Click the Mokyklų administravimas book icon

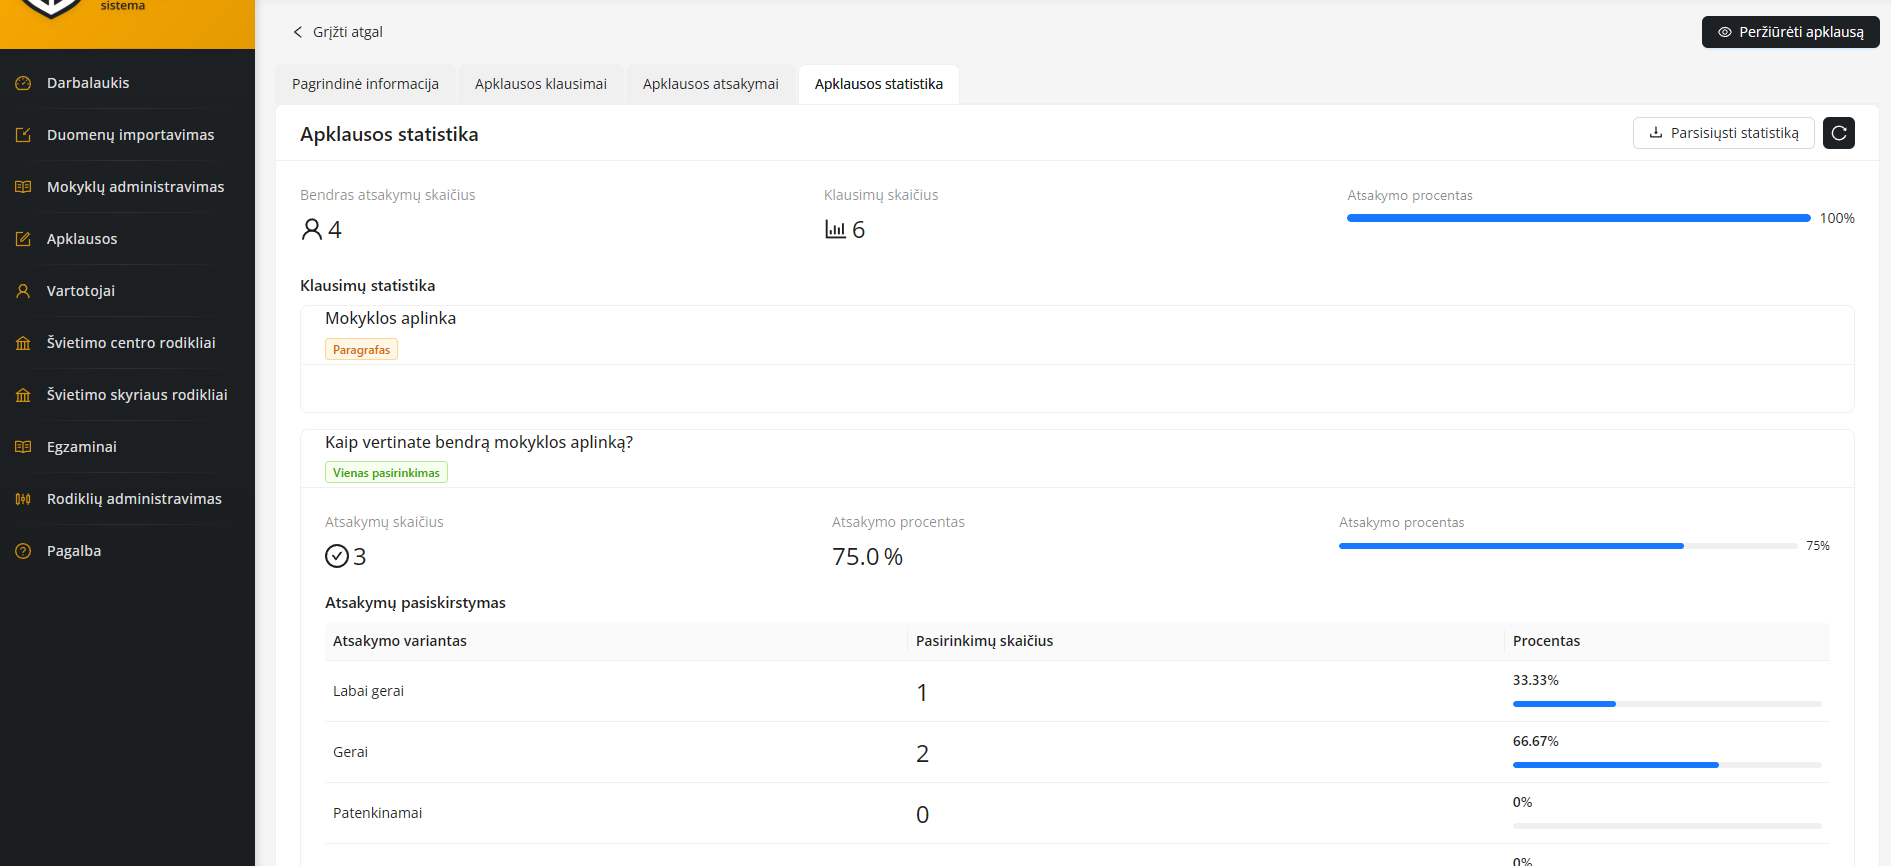point(23,187)
